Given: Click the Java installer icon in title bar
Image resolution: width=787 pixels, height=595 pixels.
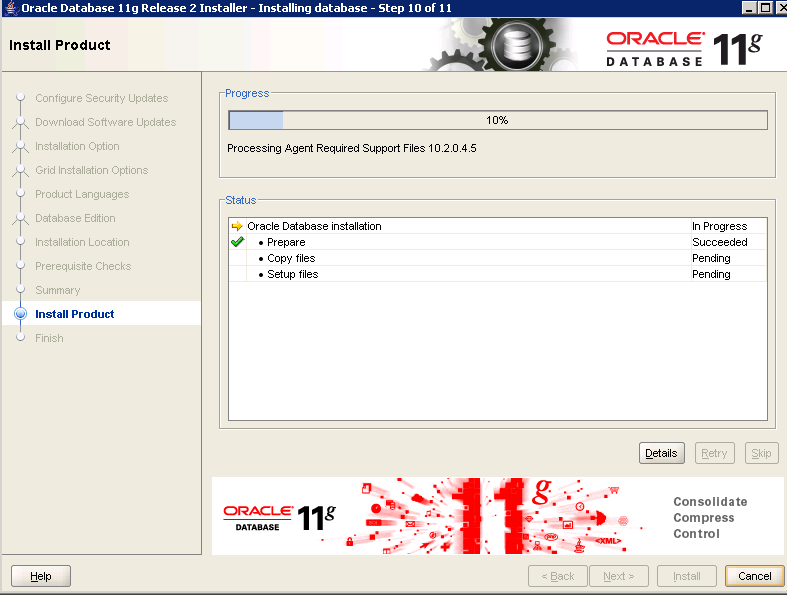Looking at the screenshot, I should click(11, 8).
